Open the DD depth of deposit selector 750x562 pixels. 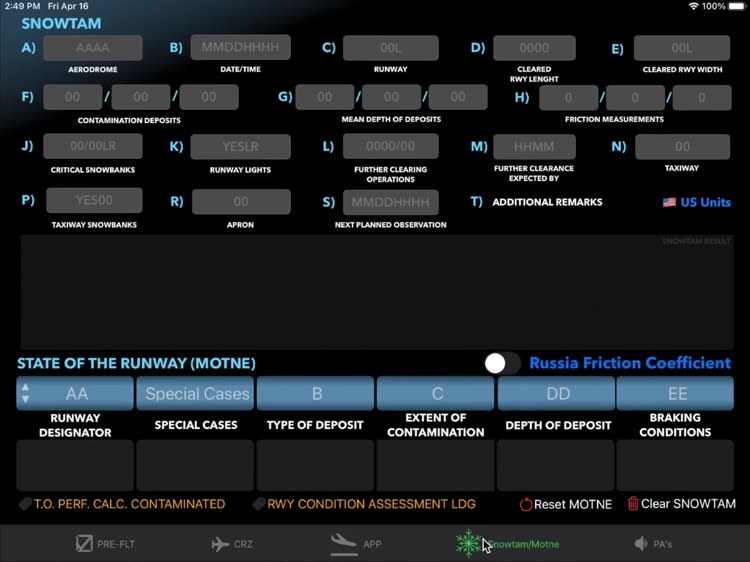pos(556,393)
